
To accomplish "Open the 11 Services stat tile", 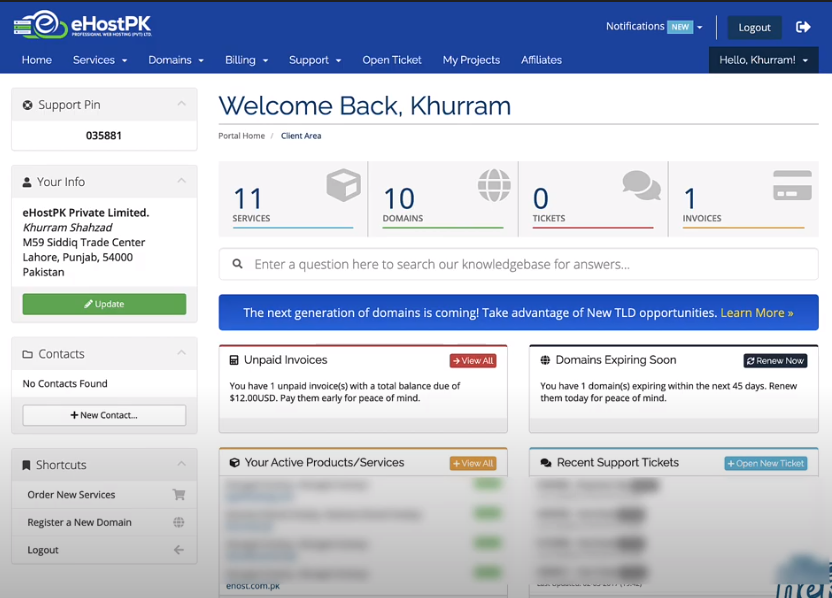I will [293, 199].
